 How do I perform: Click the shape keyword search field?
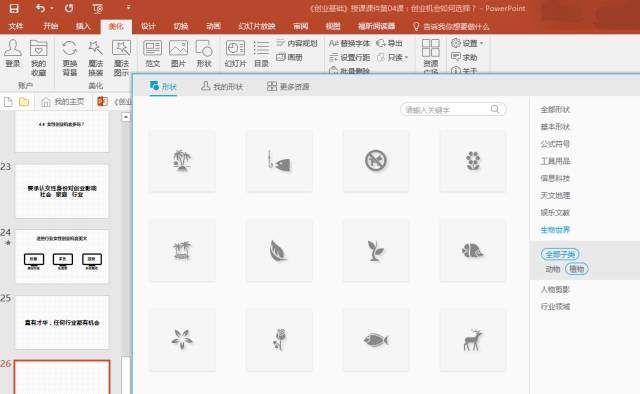[x=453, y=109]
